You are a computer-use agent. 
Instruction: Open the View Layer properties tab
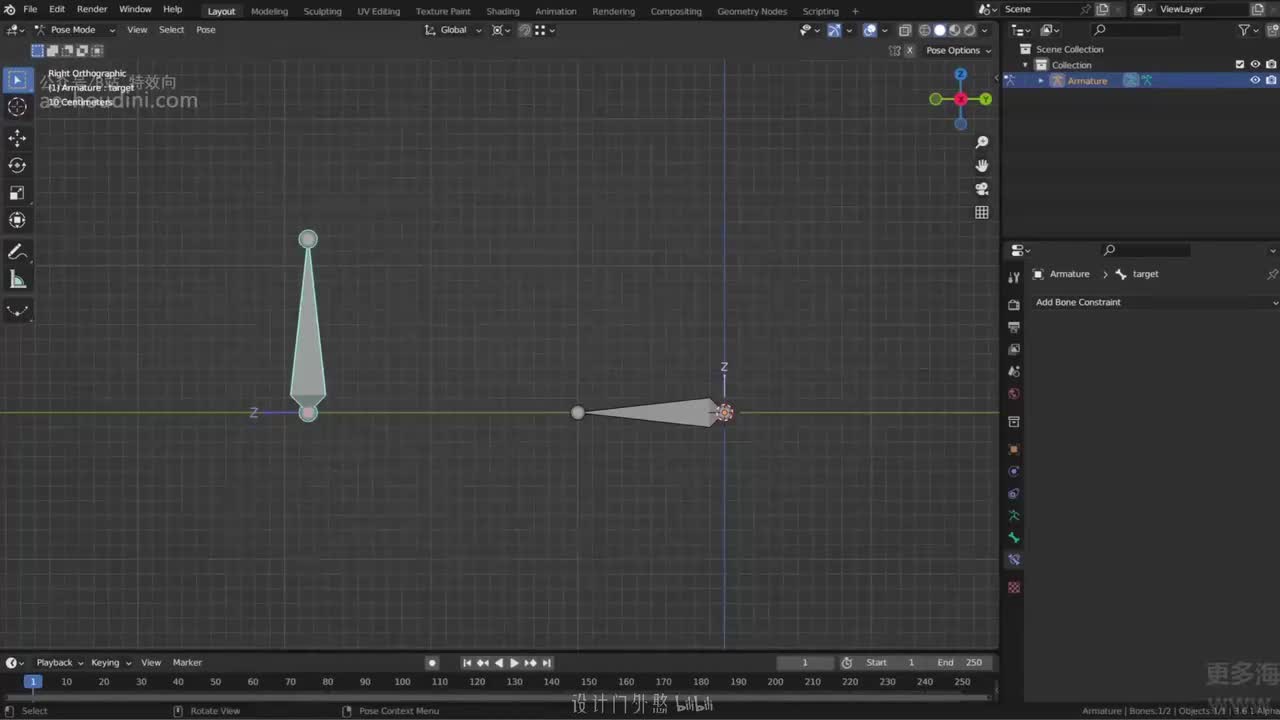pos(1014,349)
